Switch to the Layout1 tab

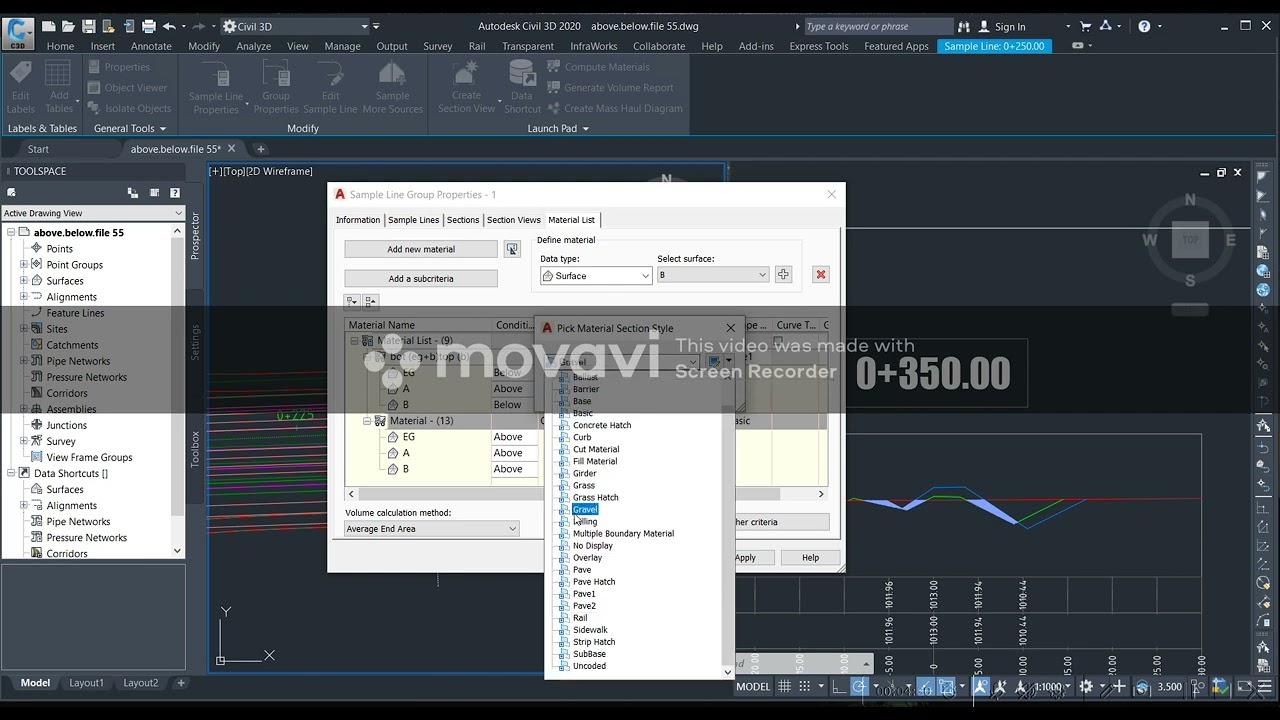click(86, 683)
